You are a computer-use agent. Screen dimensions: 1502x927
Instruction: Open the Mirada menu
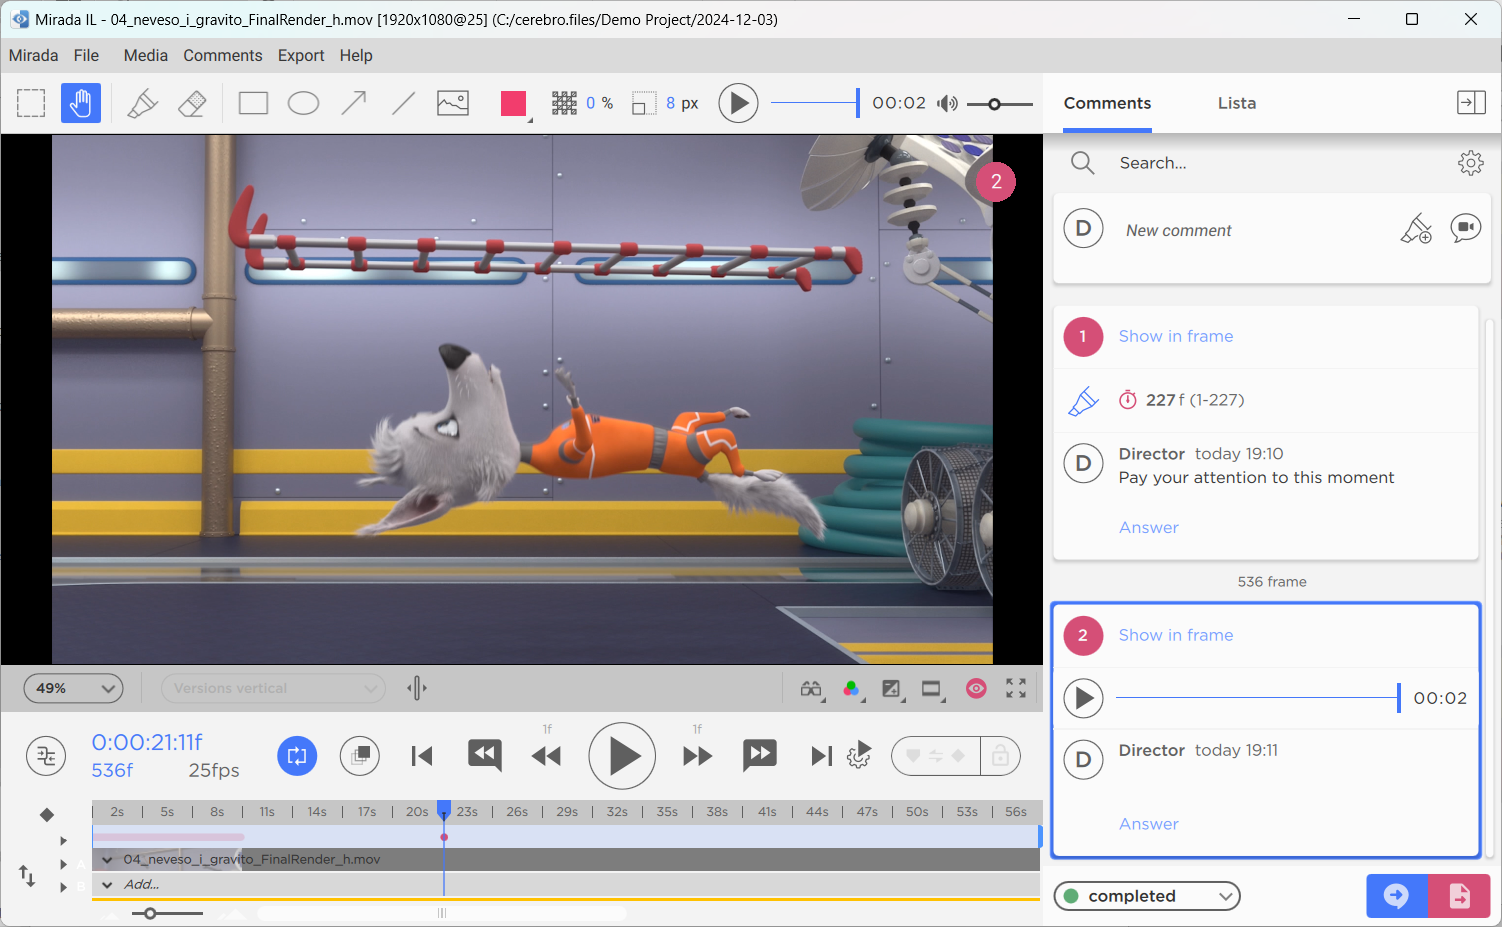(33, 55)
